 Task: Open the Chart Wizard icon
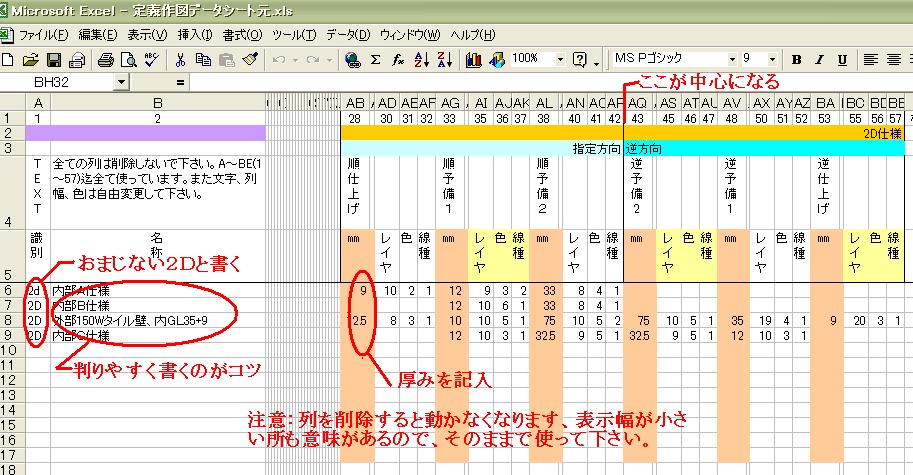[x=474, y=59]
